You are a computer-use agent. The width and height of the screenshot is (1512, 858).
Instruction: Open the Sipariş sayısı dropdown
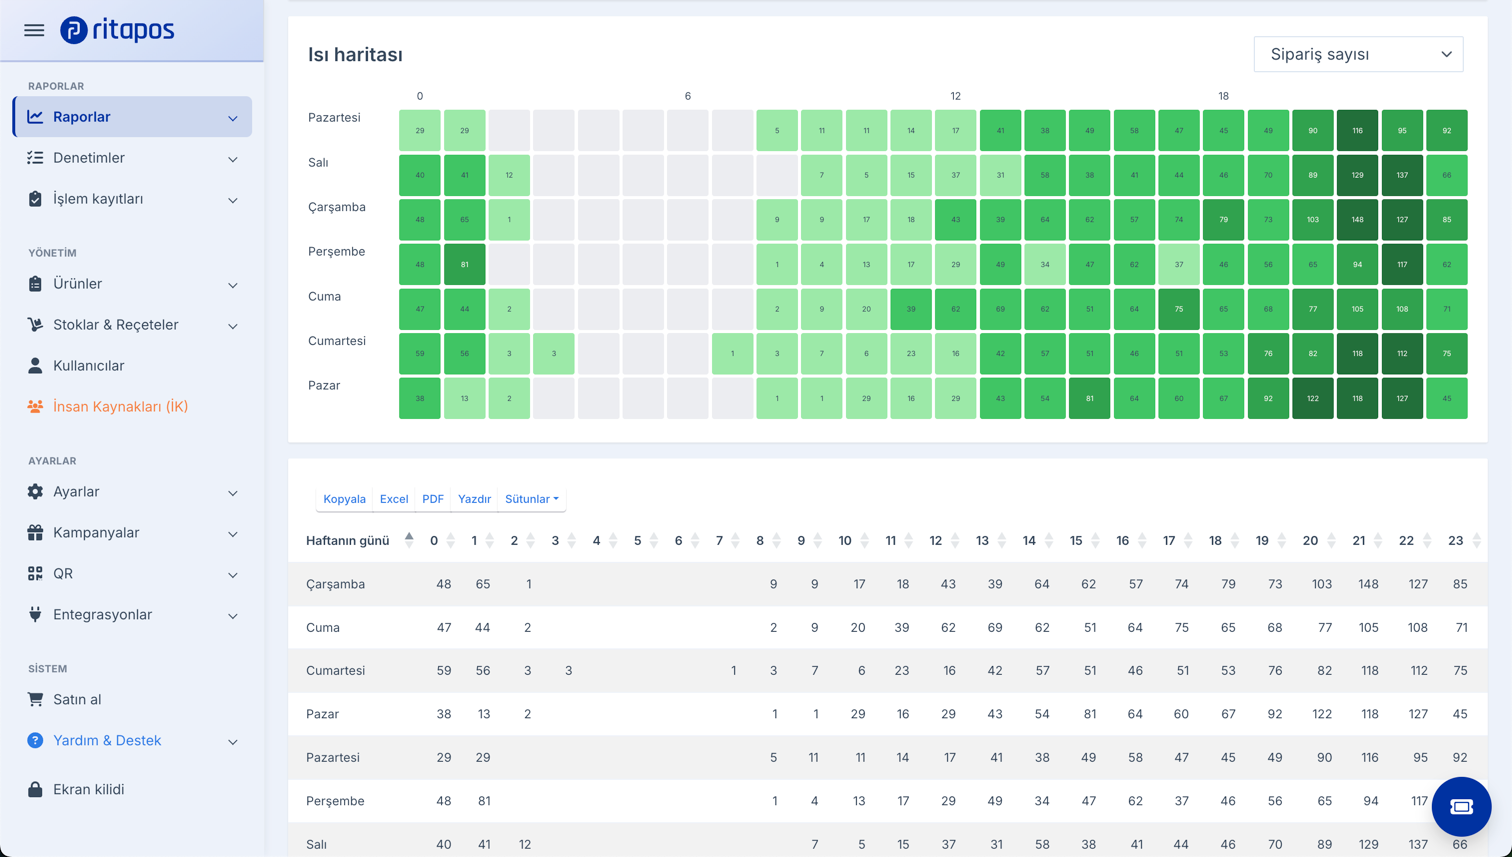click(1358, 54)
